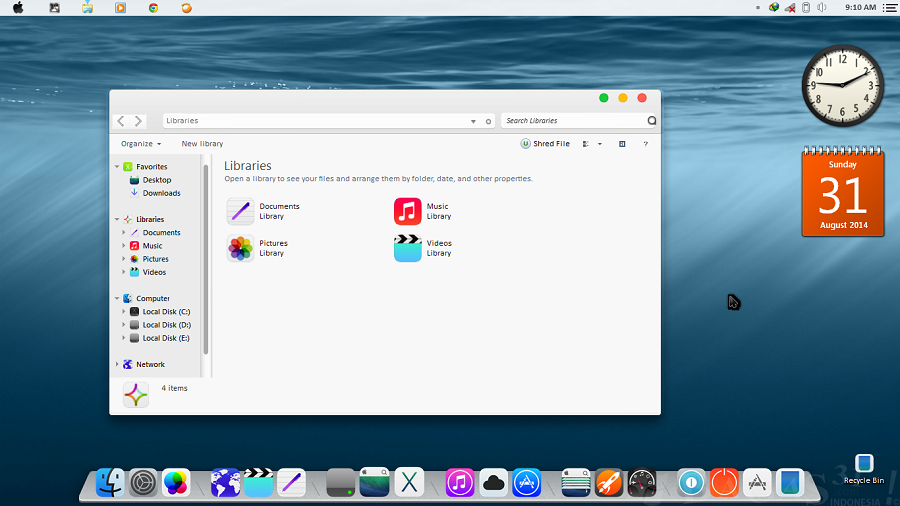Open the clapperboard video app in dock
Viewport: 900px width, 506px height.
click(x=258, y=482)
